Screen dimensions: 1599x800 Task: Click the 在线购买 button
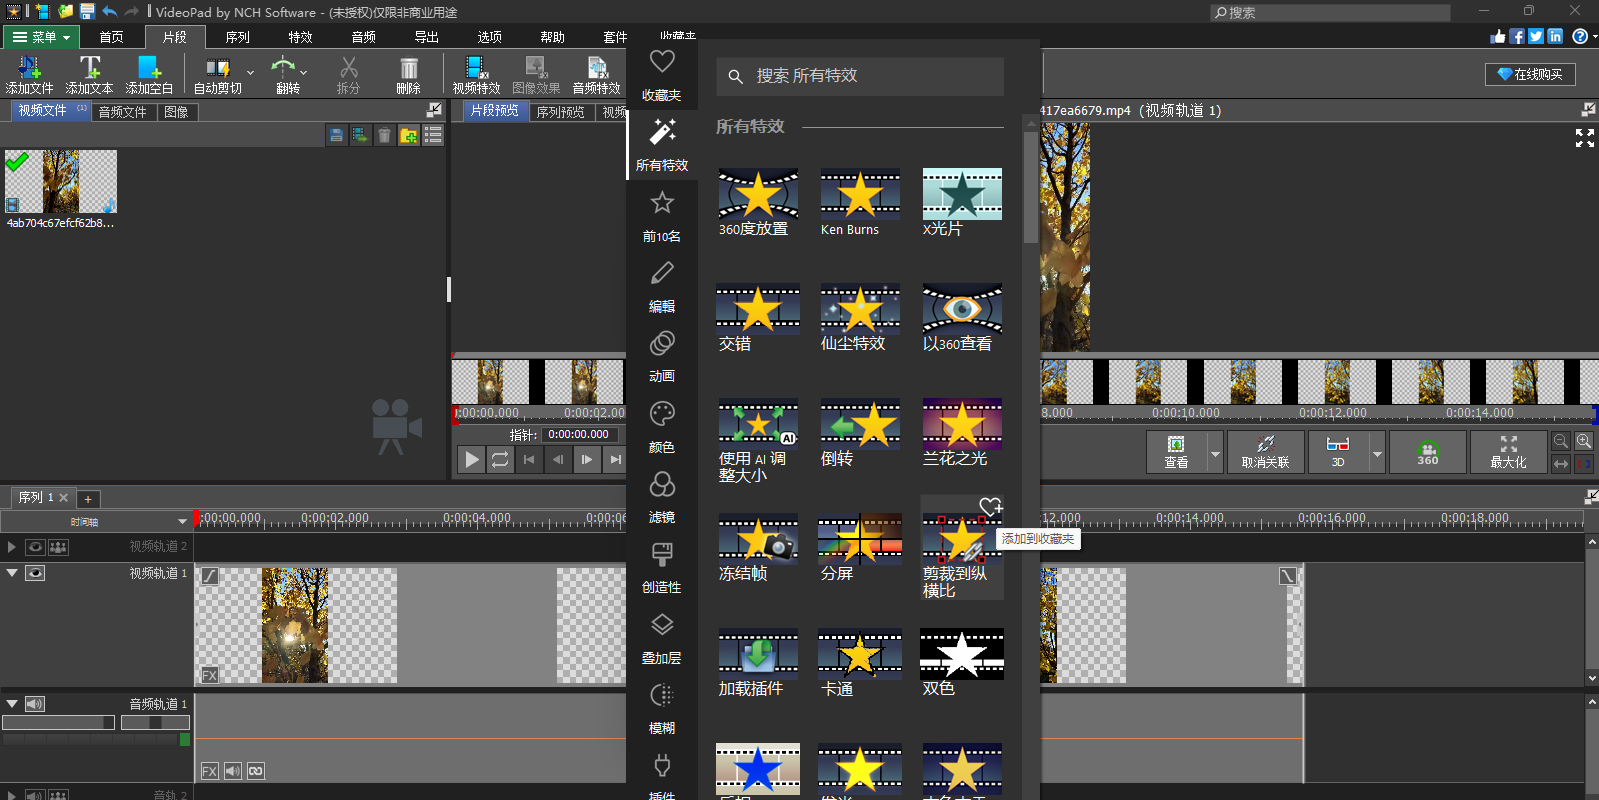point(1530,74)
